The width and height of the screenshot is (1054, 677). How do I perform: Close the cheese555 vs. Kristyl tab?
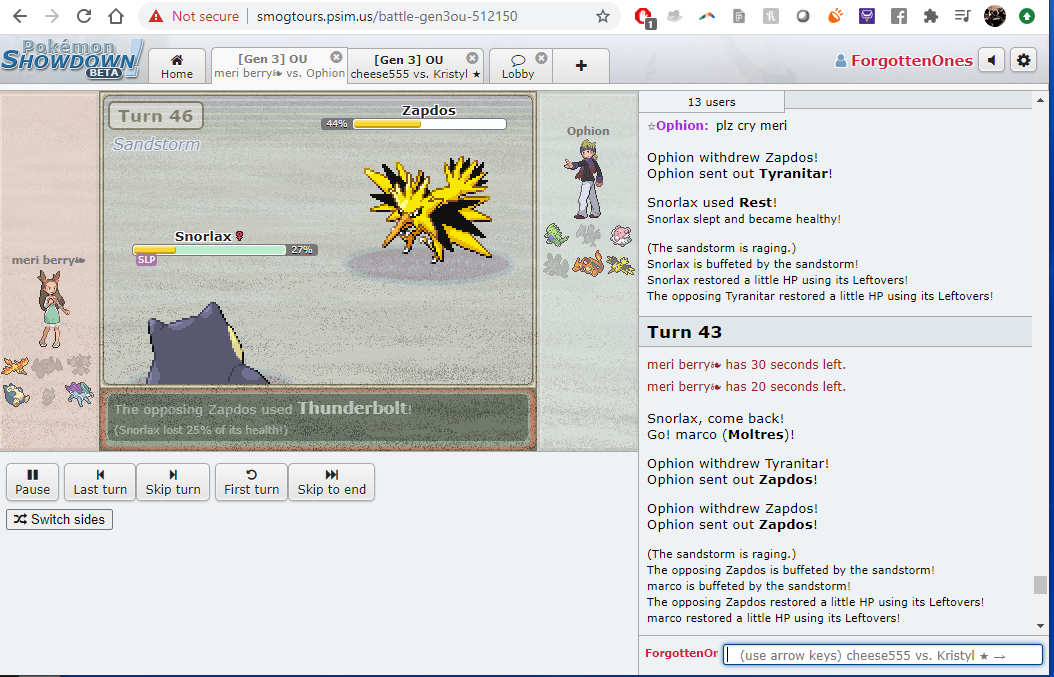coord(473,58)
